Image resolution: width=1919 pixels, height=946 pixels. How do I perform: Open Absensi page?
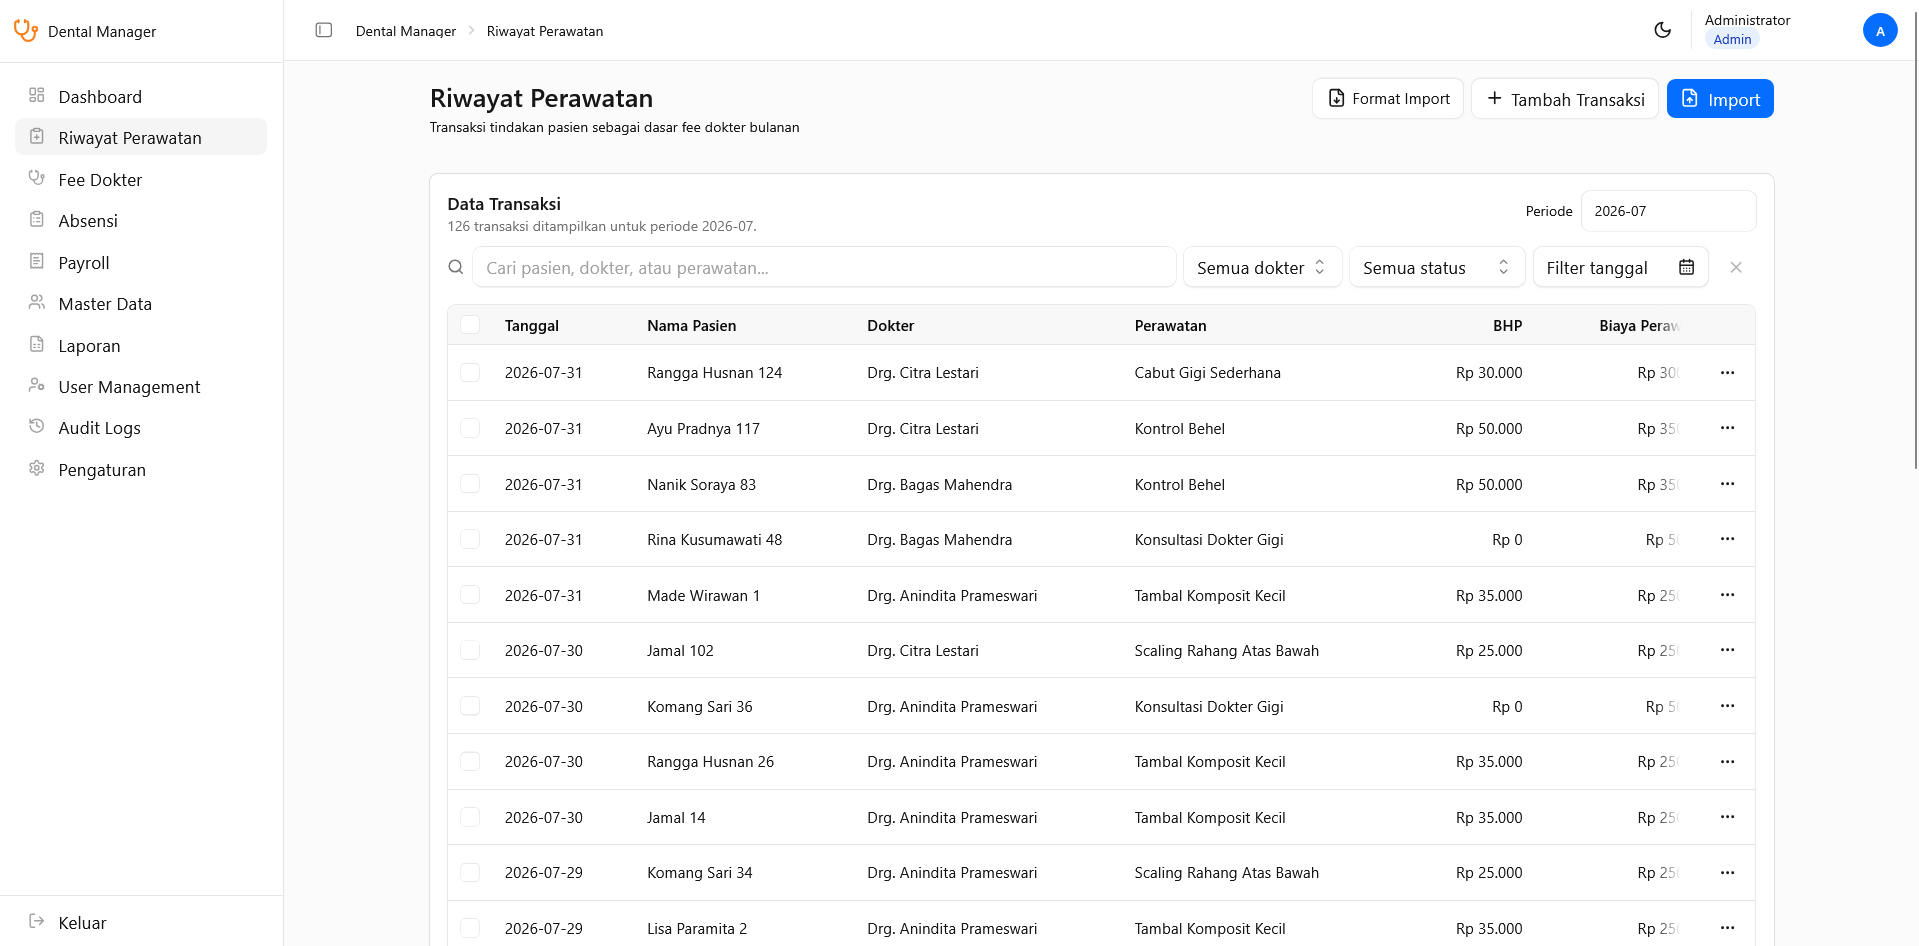(x=141, y=220)
